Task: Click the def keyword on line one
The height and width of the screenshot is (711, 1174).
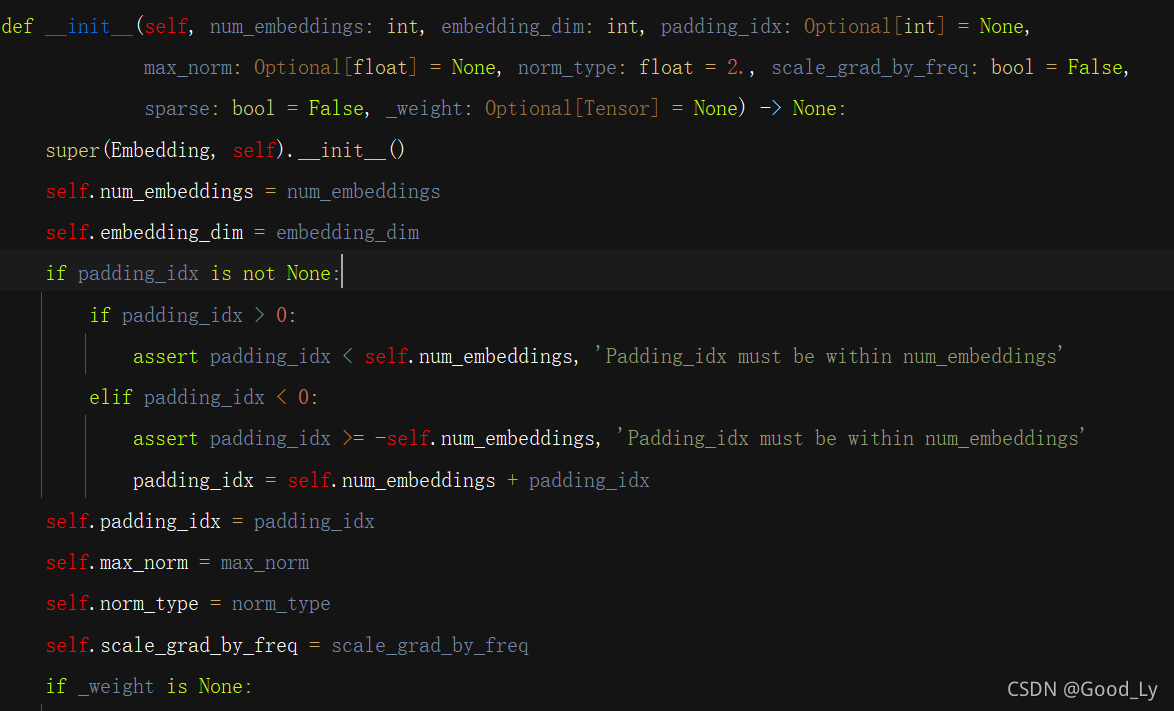Action: tap(17, 26)
